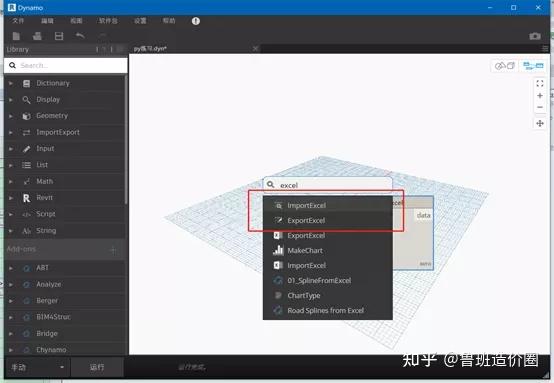Screen dimensions: 554x383
Task: Expand the Script category arrow
Action: coord(11,214)
